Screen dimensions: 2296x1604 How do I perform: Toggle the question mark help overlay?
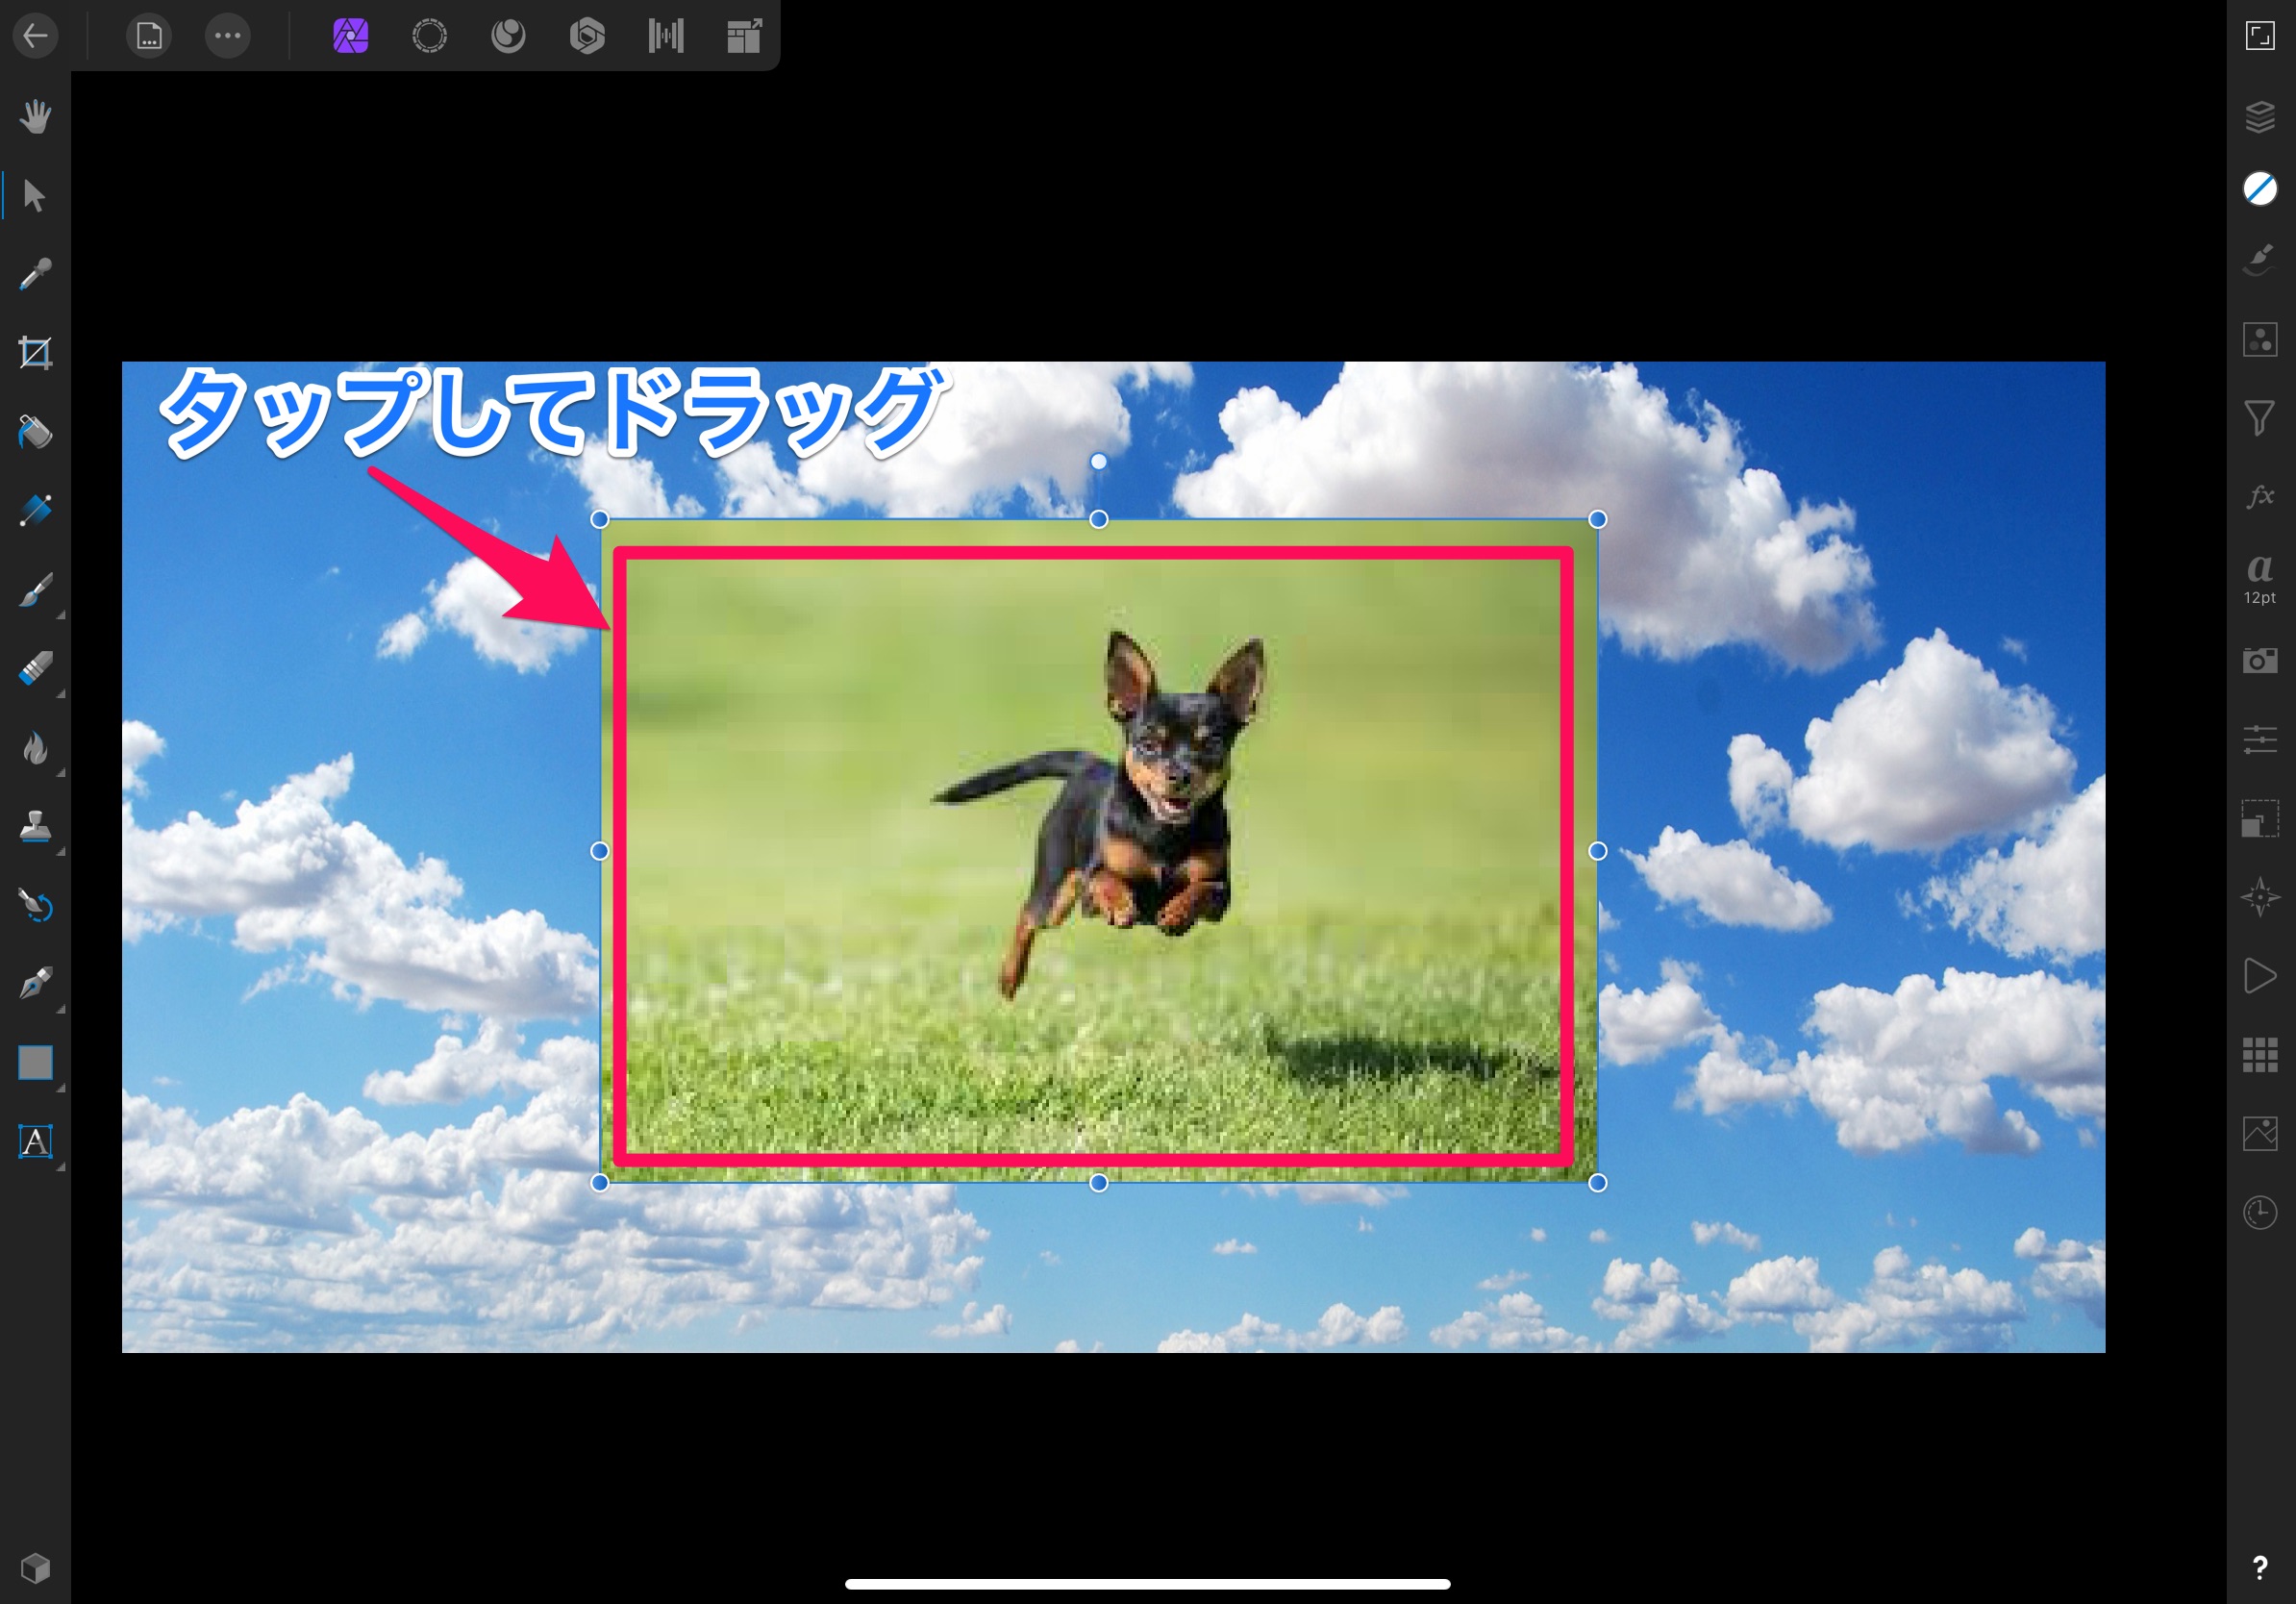2260,1567
